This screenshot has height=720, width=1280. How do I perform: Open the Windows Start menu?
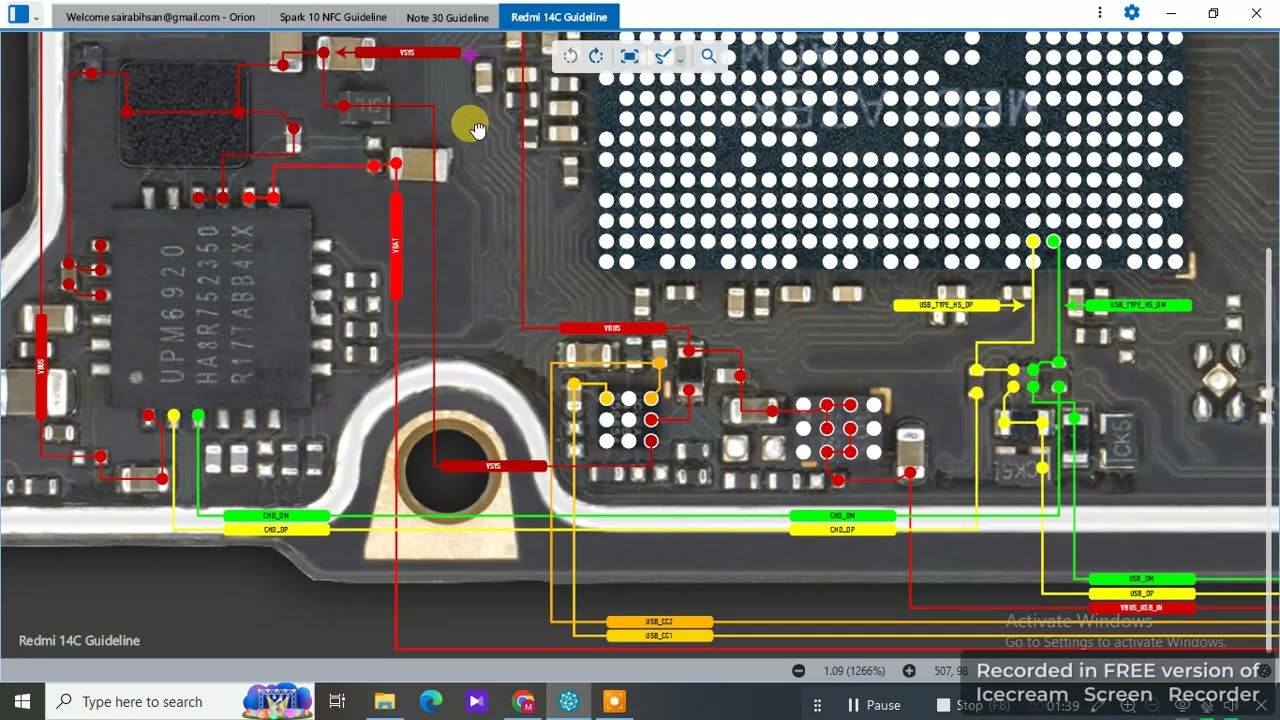click(22, 701)
